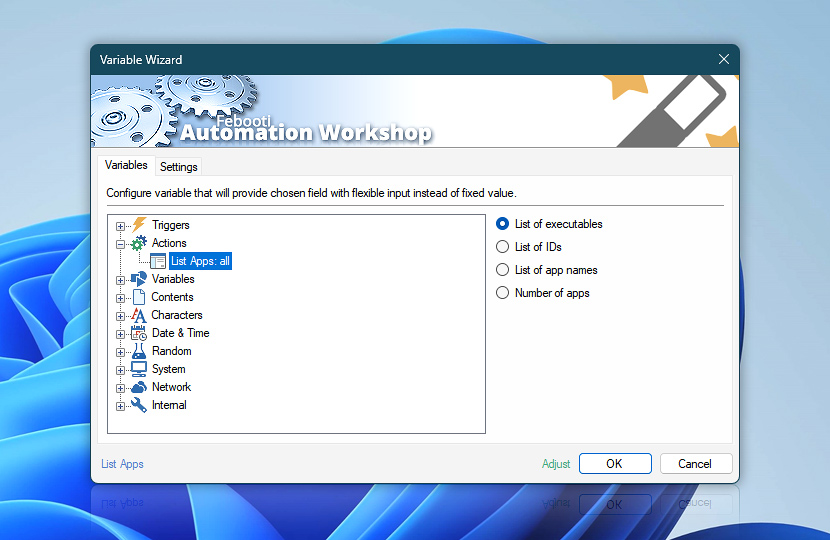Select the Network label in tree
The width and height of the screenshot is (830, 540).
[x=172, y=387]
